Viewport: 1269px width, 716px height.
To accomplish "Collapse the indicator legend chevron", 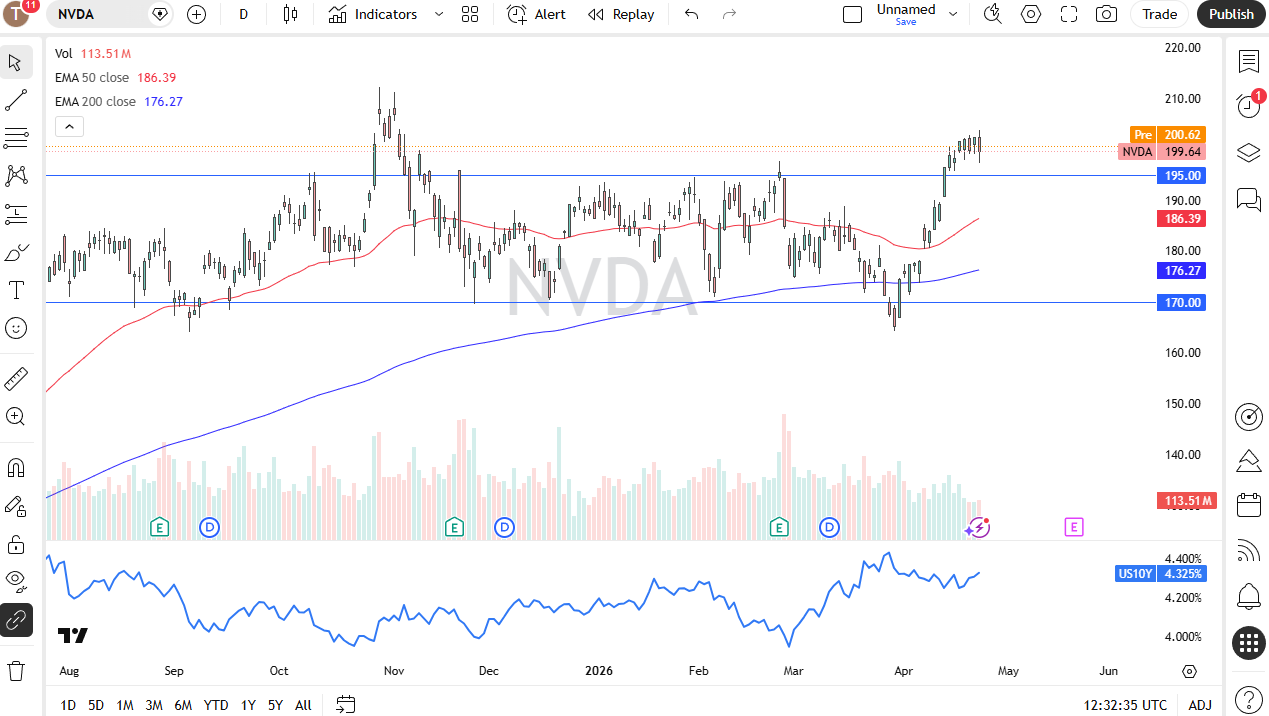I will coord(69,126).
